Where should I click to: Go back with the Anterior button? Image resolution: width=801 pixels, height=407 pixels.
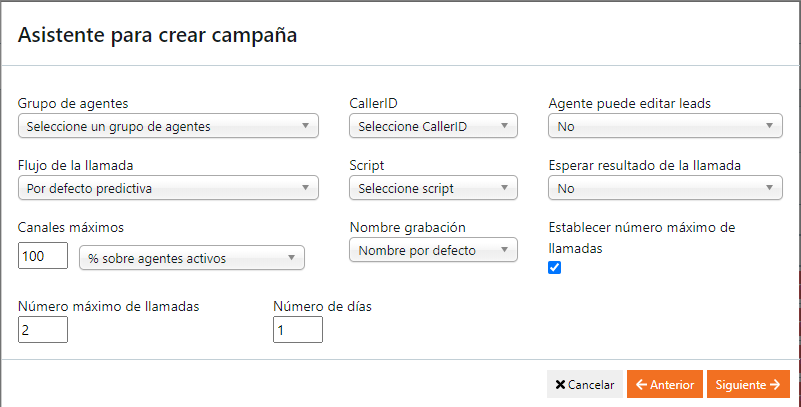(x=665, y=384)
